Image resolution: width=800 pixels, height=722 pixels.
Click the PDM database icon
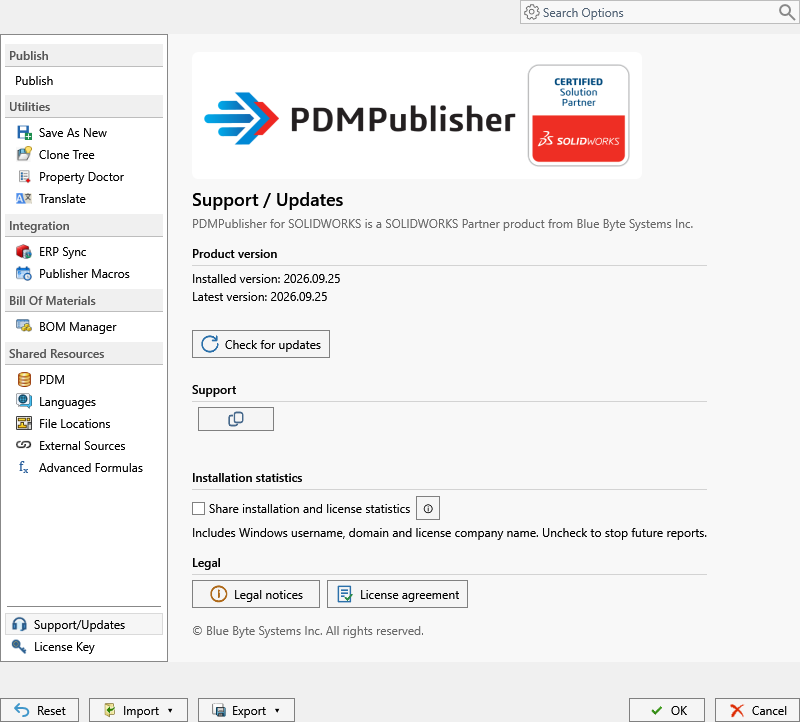(24, 380)
